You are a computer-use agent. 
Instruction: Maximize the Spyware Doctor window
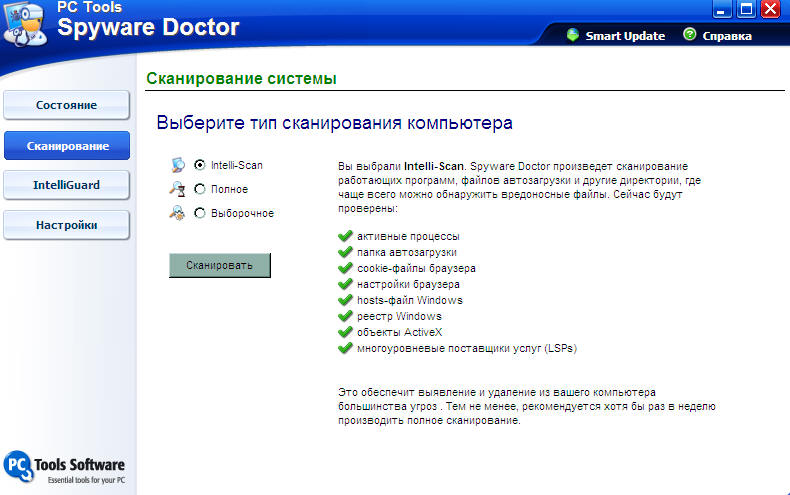[x=746, y=9]
